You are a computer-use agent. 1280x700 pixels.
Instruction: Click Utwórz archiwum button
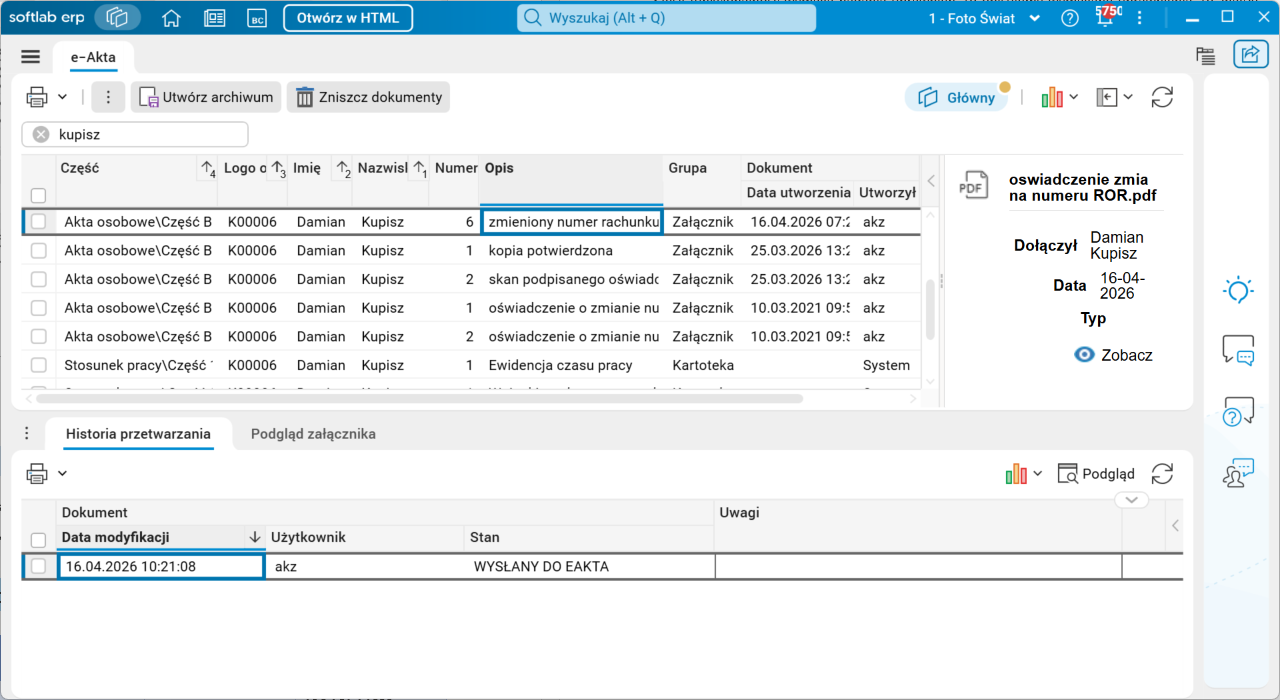pos(206,97)
